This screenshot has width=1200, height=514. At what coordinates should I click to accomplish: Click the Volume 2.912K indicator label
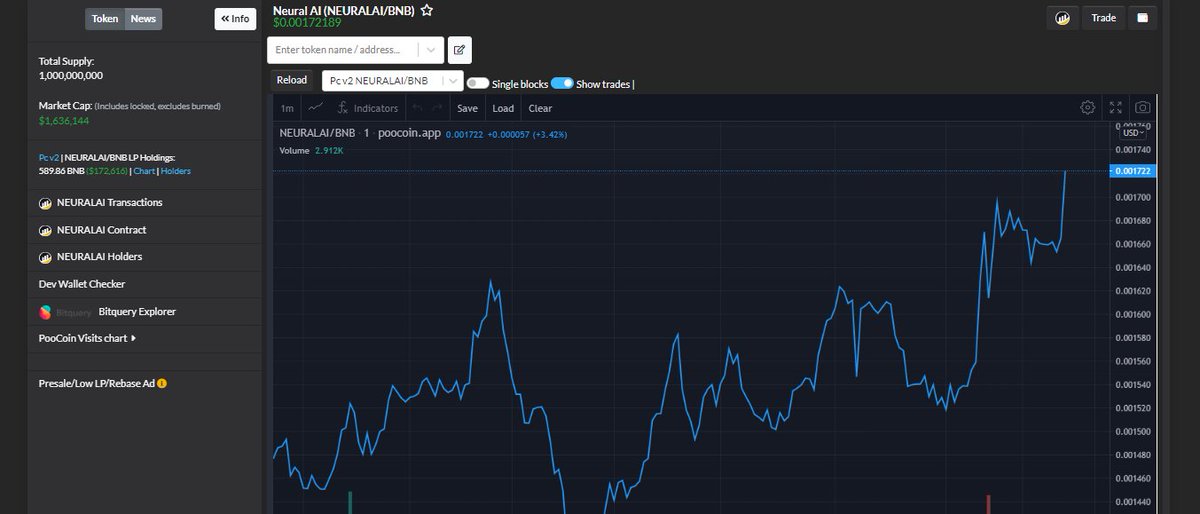pyautogui.click(x=312, y=151)
